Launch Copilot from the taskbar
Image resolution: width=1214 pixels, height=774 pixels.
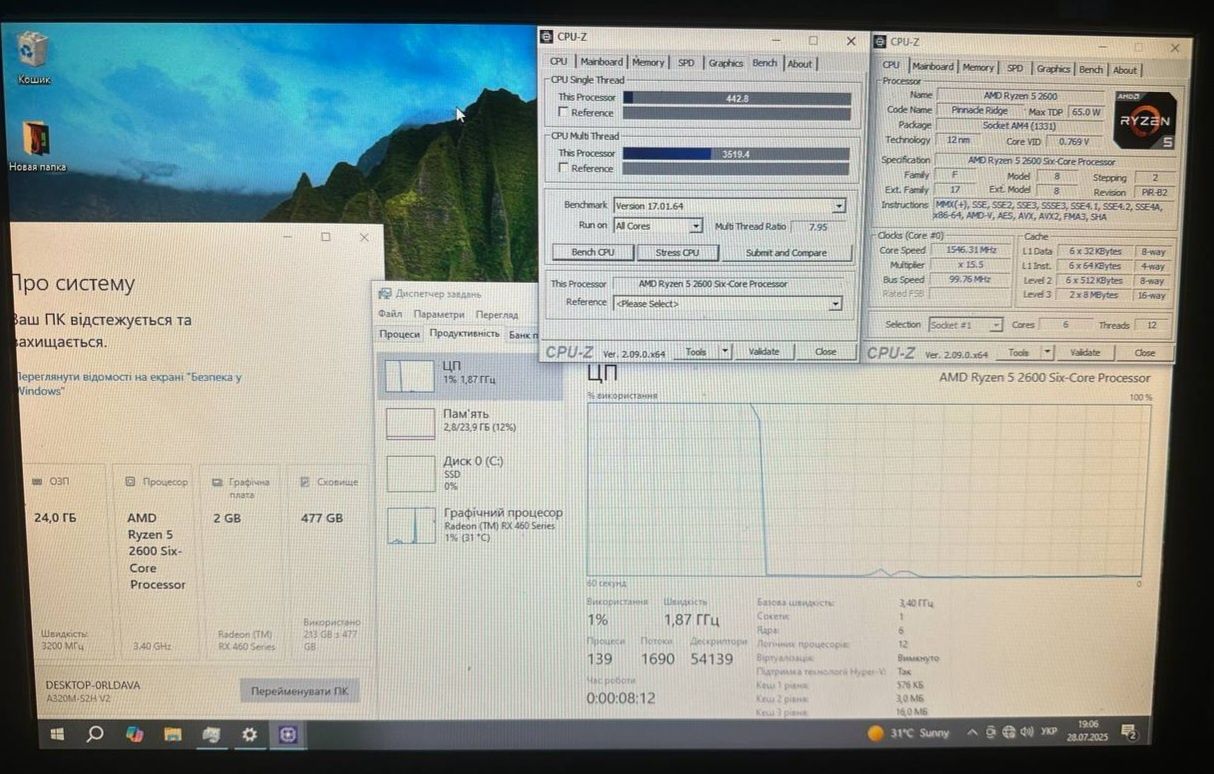point(134,735)
